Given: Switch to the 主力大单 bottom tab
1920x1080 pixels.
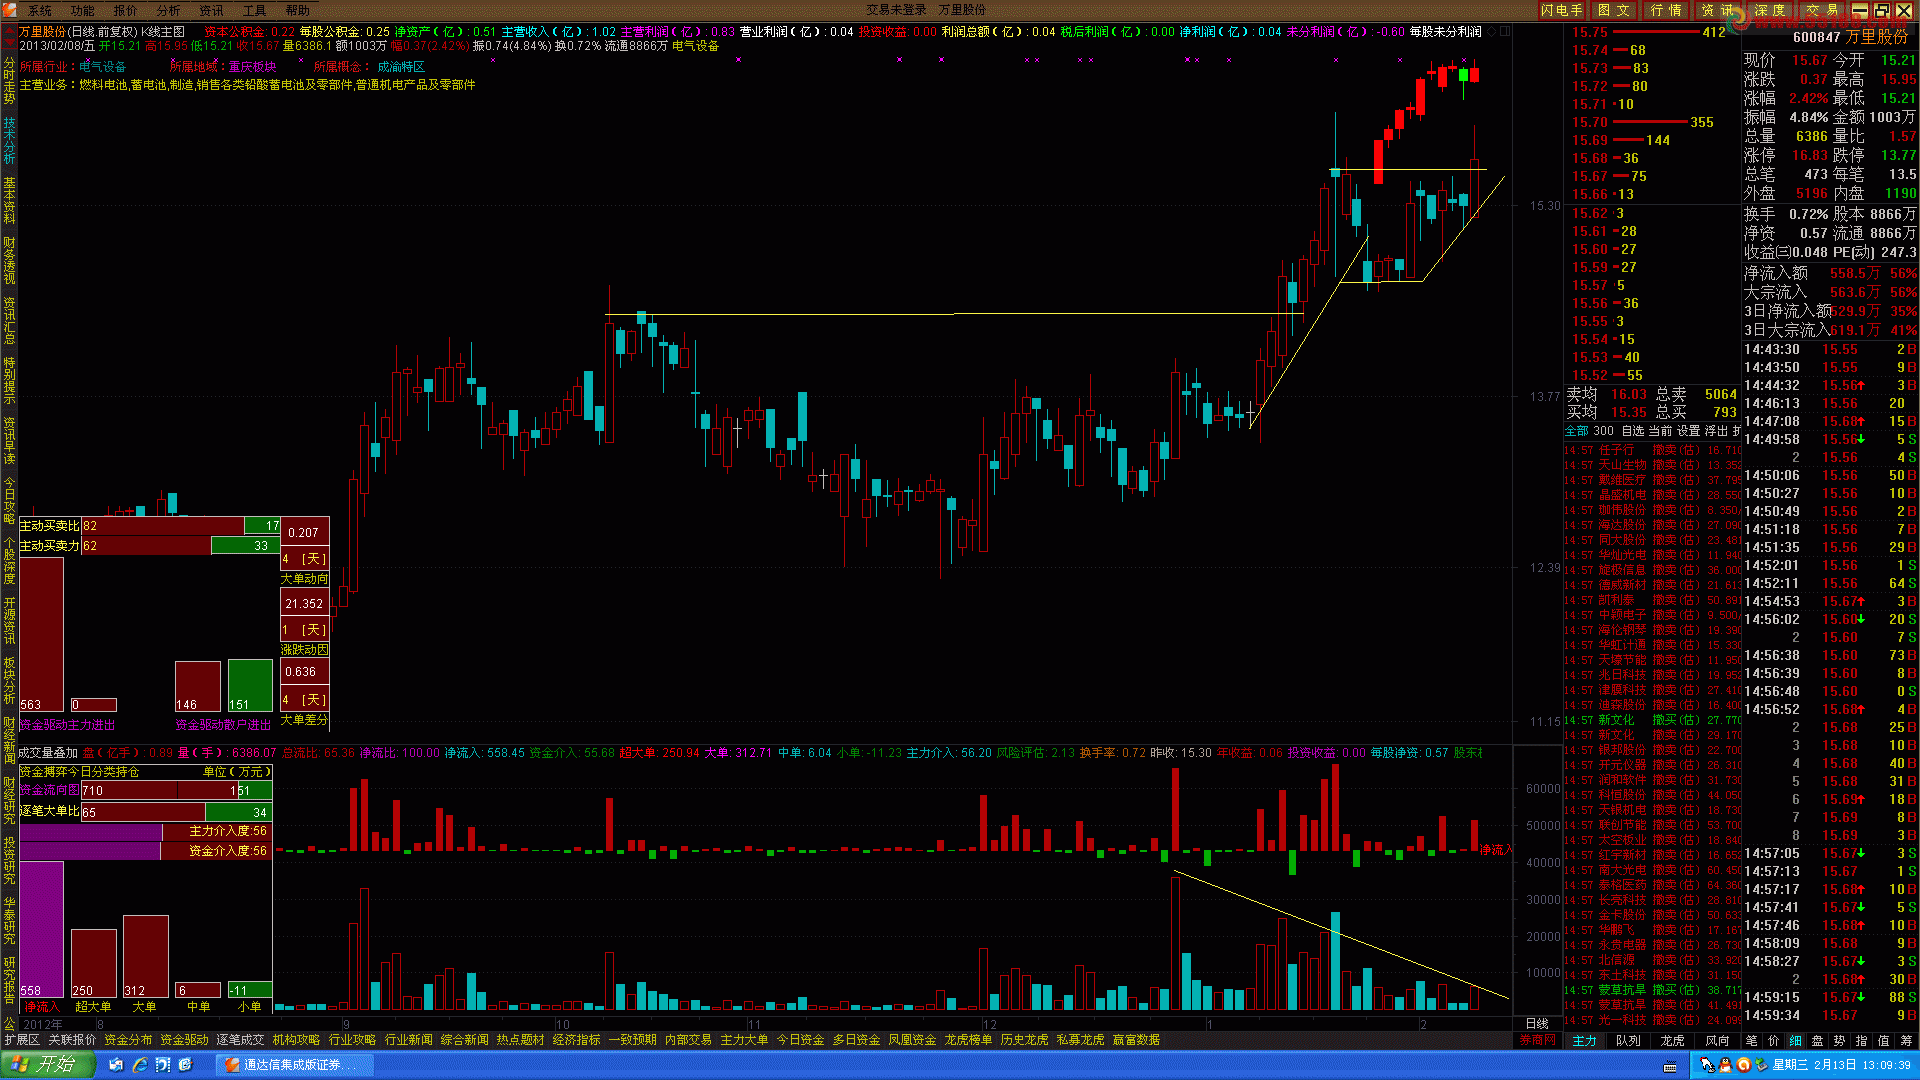Looking at the screenshot, I should pyautogui.click(x=744, y=1040).
